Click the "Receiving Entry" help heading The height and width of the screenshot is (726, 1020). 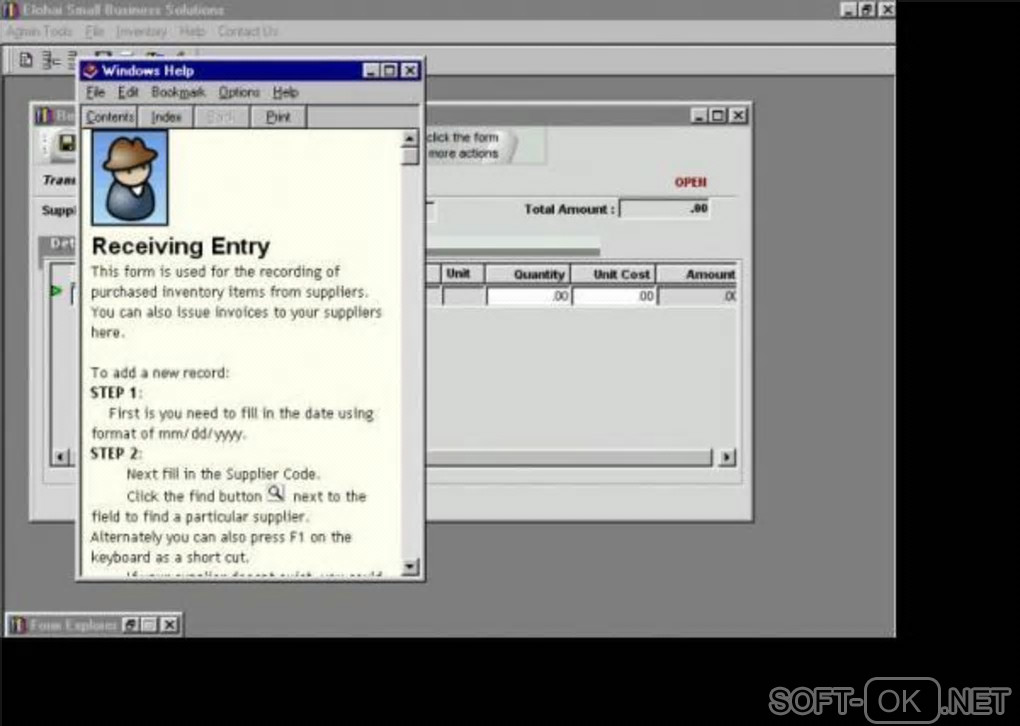[181, 247]
